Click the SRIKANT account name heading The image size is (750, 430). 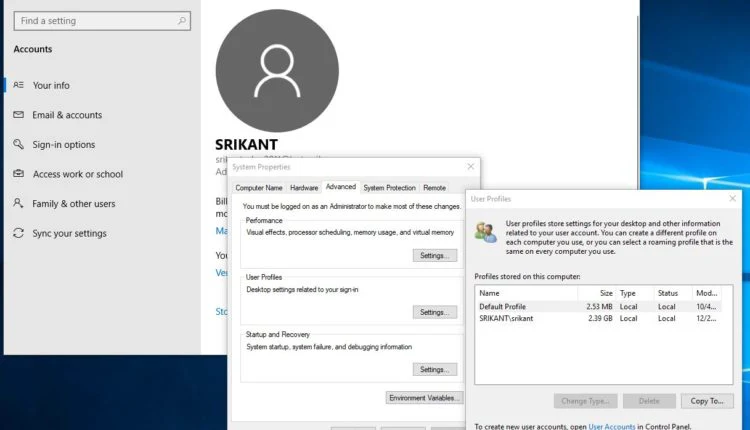coord(246,144)
